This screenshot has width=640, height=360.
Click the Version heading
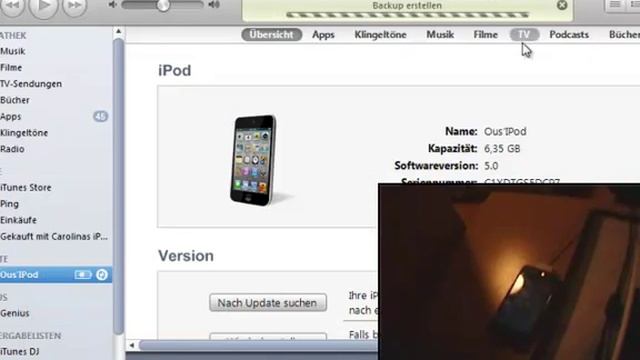[x=186, y=256]
